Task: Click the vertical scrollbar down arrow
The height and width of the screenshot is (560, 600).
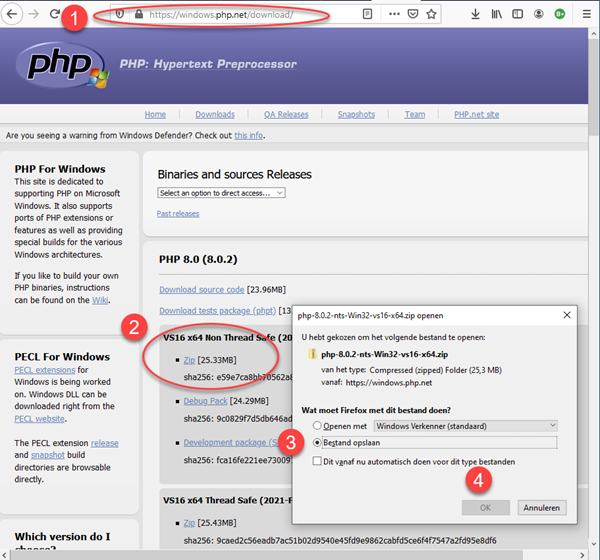Action: click(594, 544)
